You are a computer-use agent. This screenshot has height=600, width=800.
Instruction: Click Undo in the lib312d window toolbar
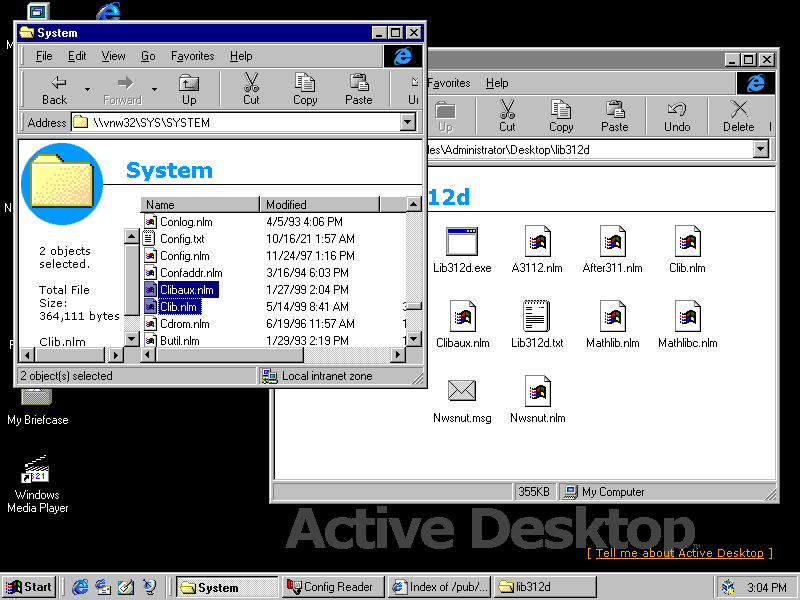tap(677, 117)
